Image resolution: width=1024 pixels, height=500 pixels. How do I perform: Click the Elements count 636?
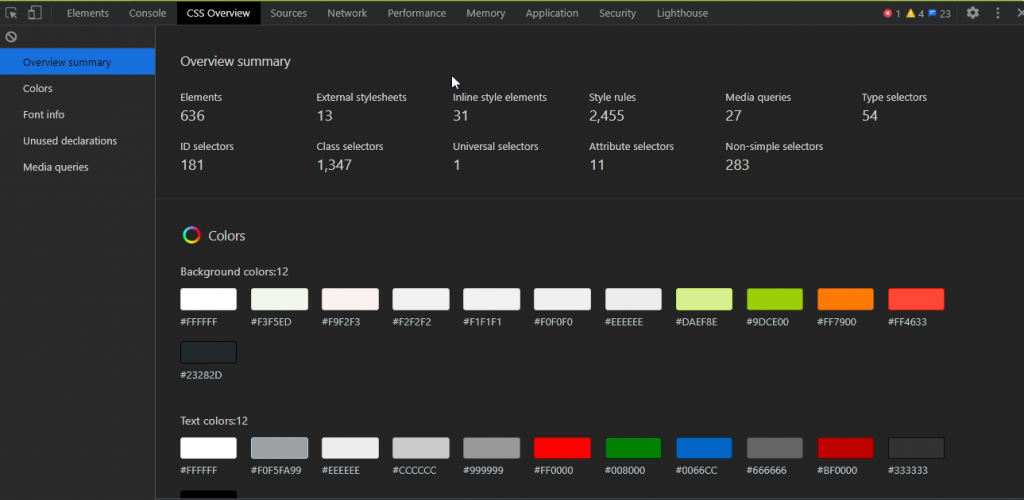[x=193, y=116]
